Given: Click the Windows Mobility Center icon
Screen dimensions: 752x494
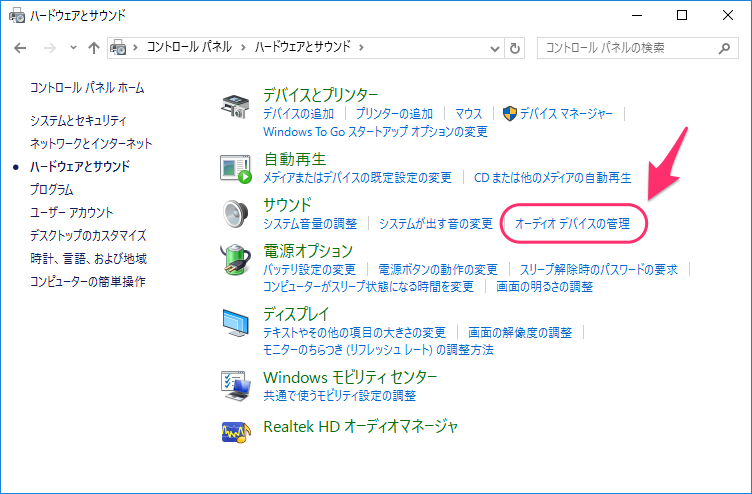Looking at the screenshot, I should [235, 386].
